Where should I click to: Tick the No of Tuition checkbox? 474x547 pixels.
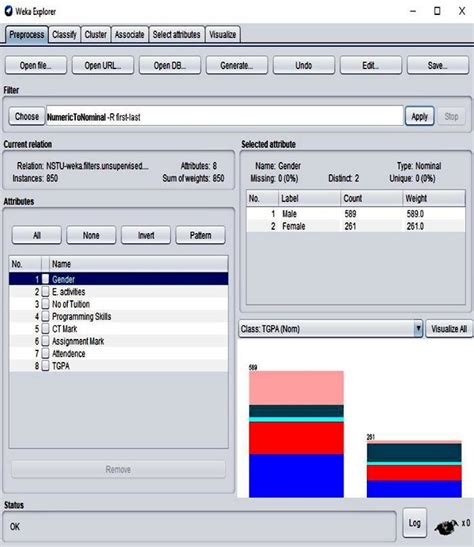click(45, 304)
